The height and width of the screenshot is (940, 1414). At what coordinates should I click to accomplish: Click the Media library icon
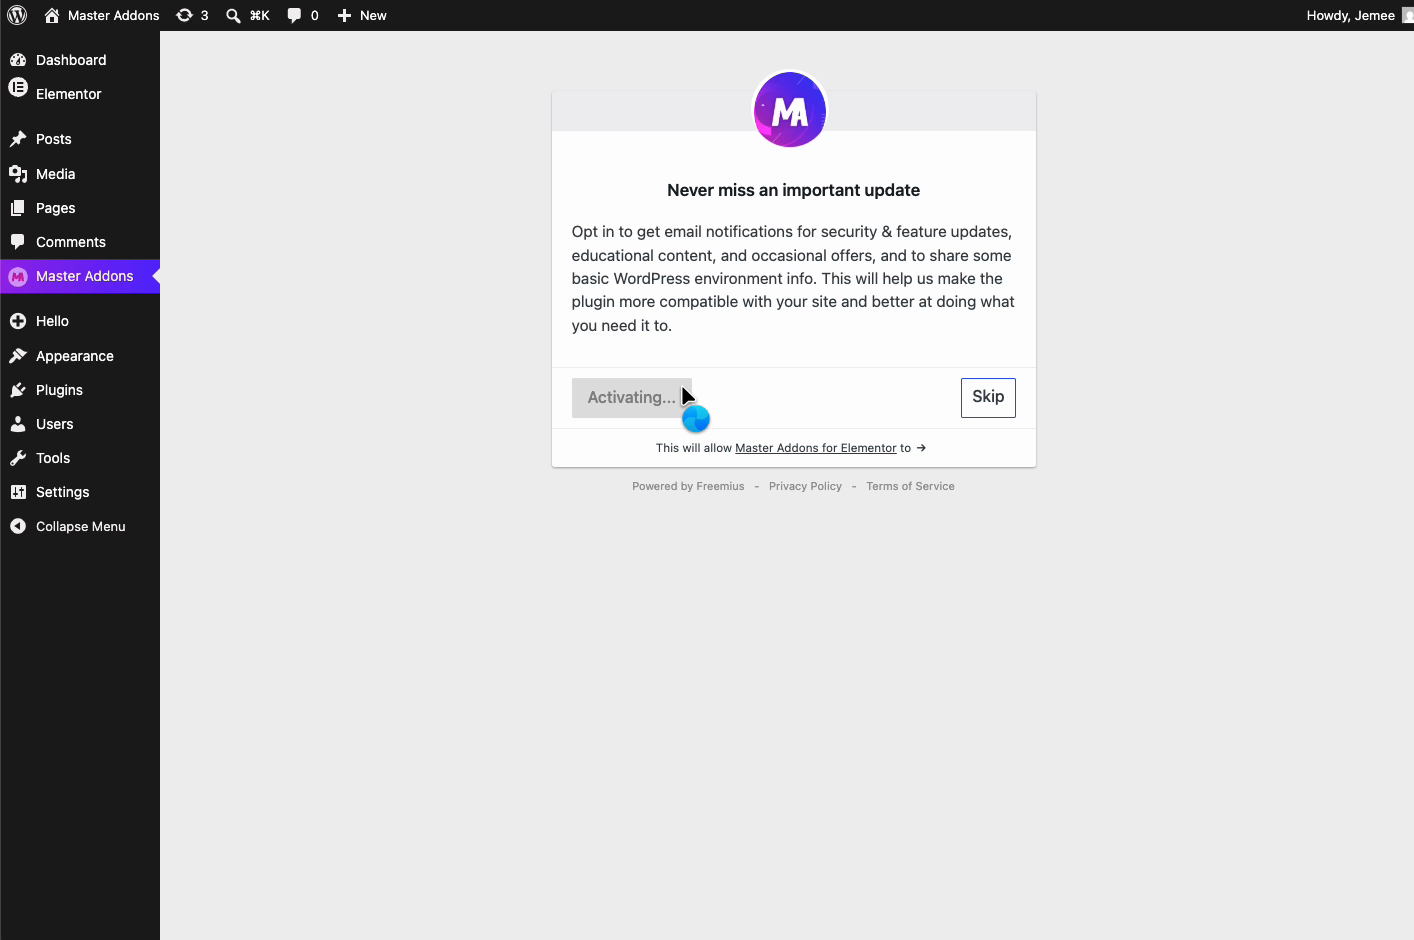pyautogui.click(x=18, y=174)
